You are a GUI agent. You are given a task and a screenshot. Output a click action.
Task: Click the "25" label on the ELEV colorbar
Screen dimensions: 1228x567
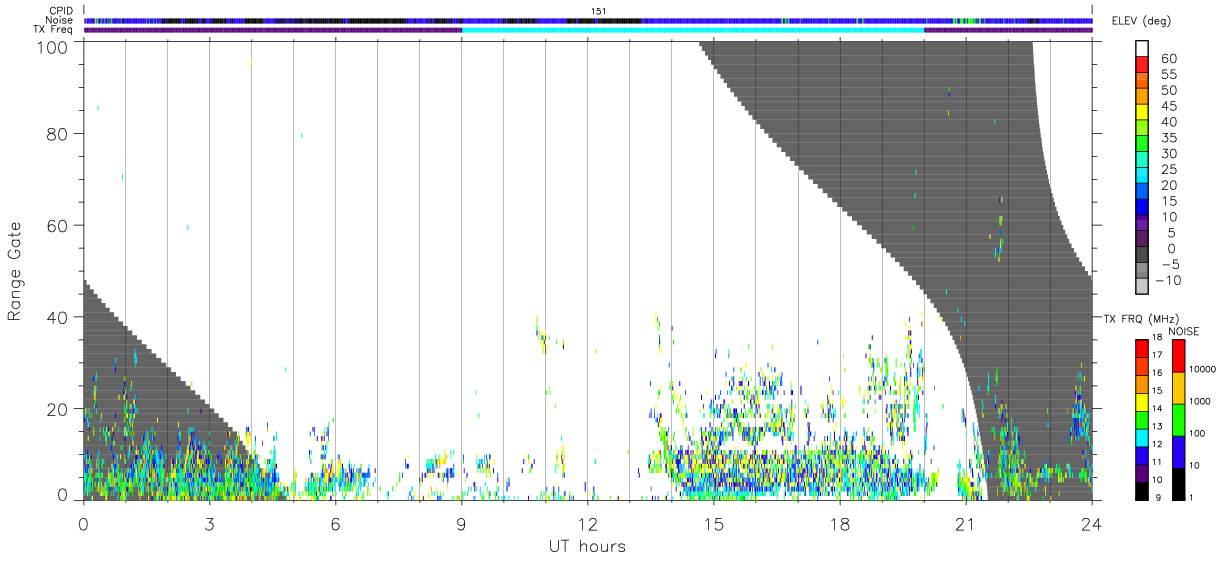[x=1167, y=169]
